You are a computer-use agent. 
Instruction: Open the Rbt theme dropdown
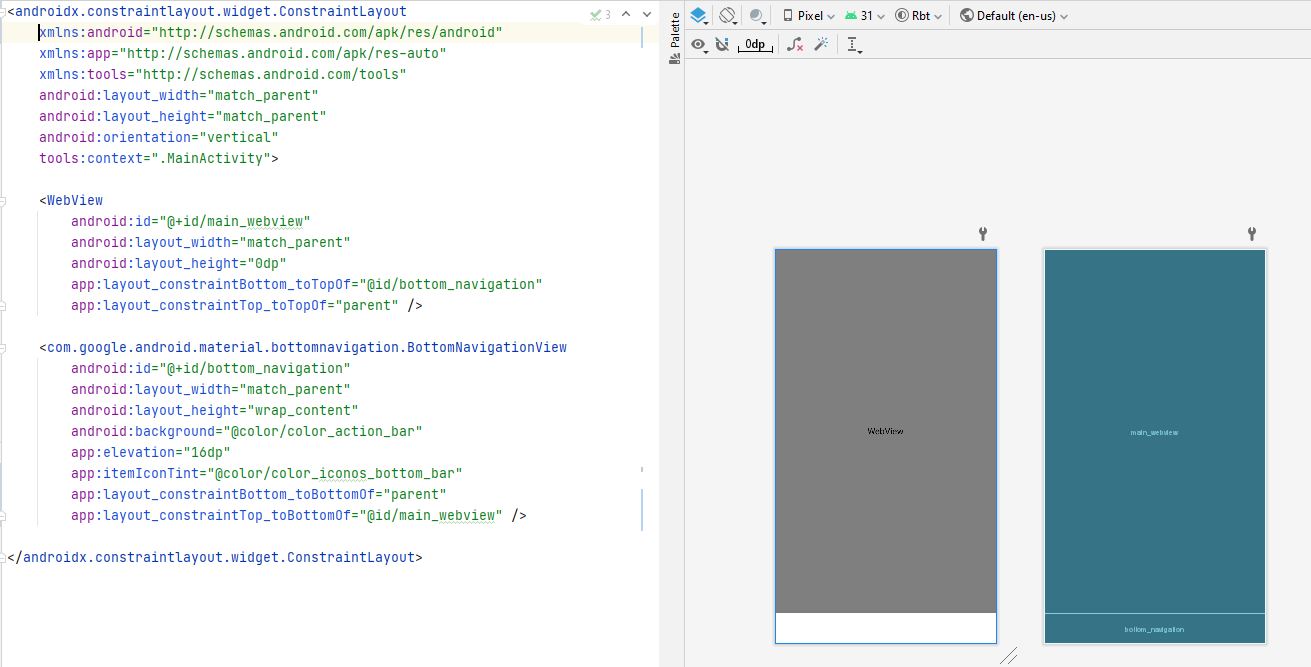[918, 16]
